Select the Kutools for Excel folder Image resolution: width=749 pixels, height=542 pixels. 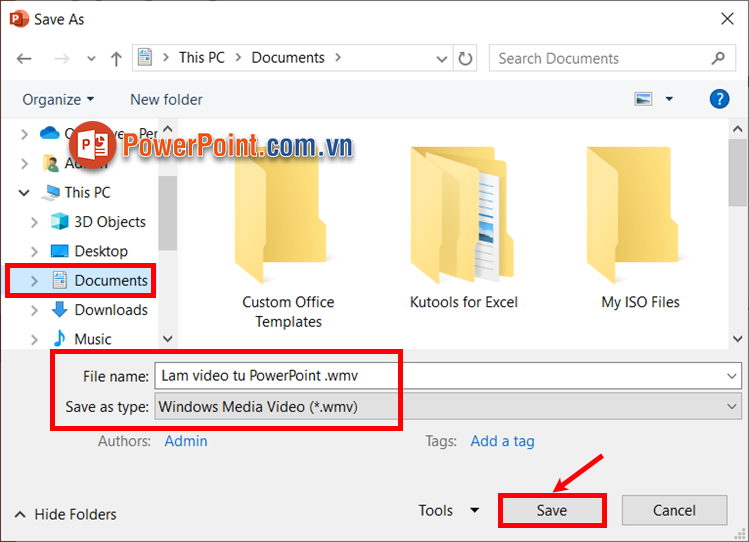point(463,228)
